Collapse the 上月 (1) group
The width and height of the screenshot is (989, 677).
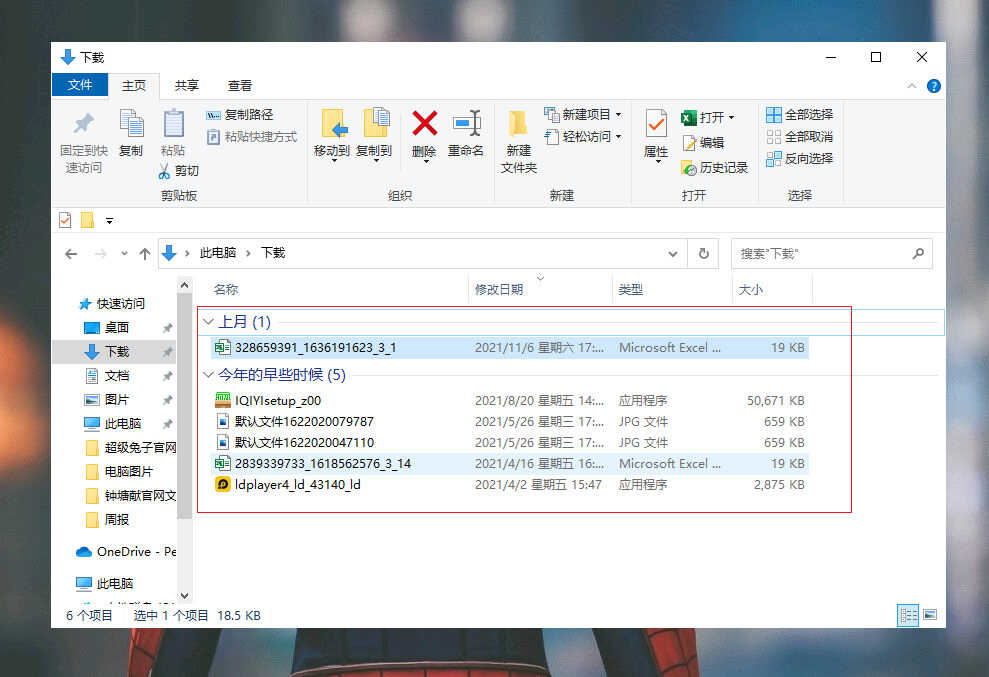208,322
